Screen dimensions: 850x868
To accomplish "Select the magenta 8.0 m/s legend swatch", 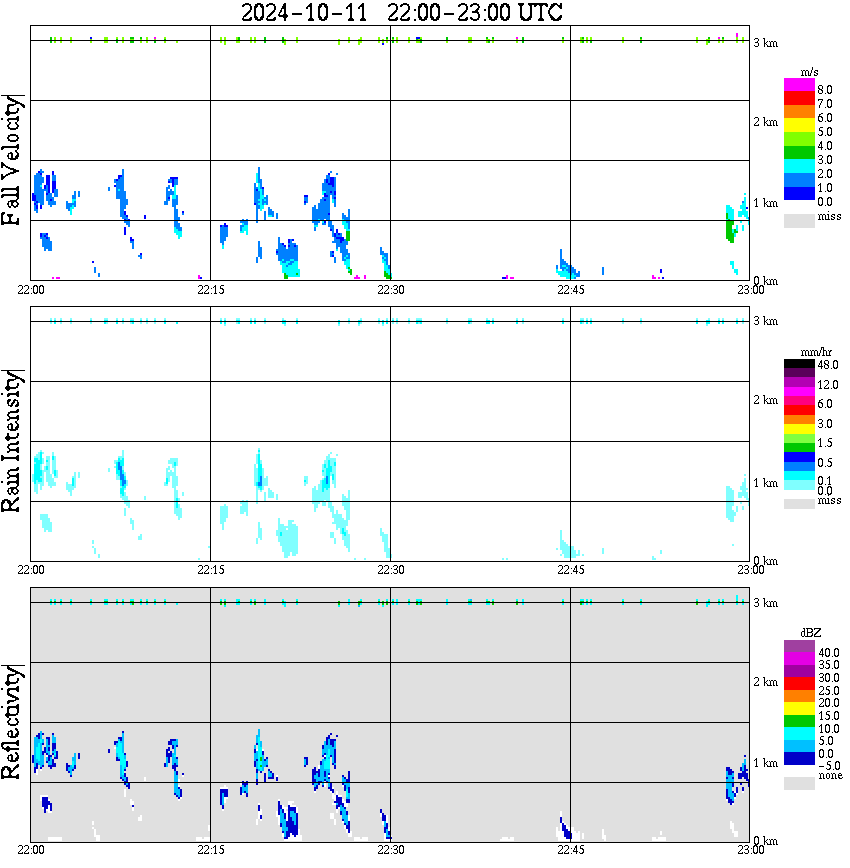I will pos(799,85).
